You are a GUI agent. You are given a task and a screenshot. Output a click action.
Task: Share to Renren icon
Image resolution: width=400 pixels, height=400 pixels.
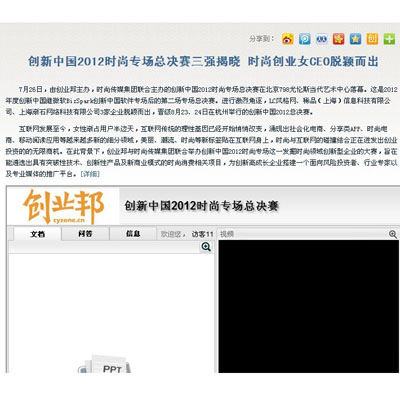[x=322, y=39]
